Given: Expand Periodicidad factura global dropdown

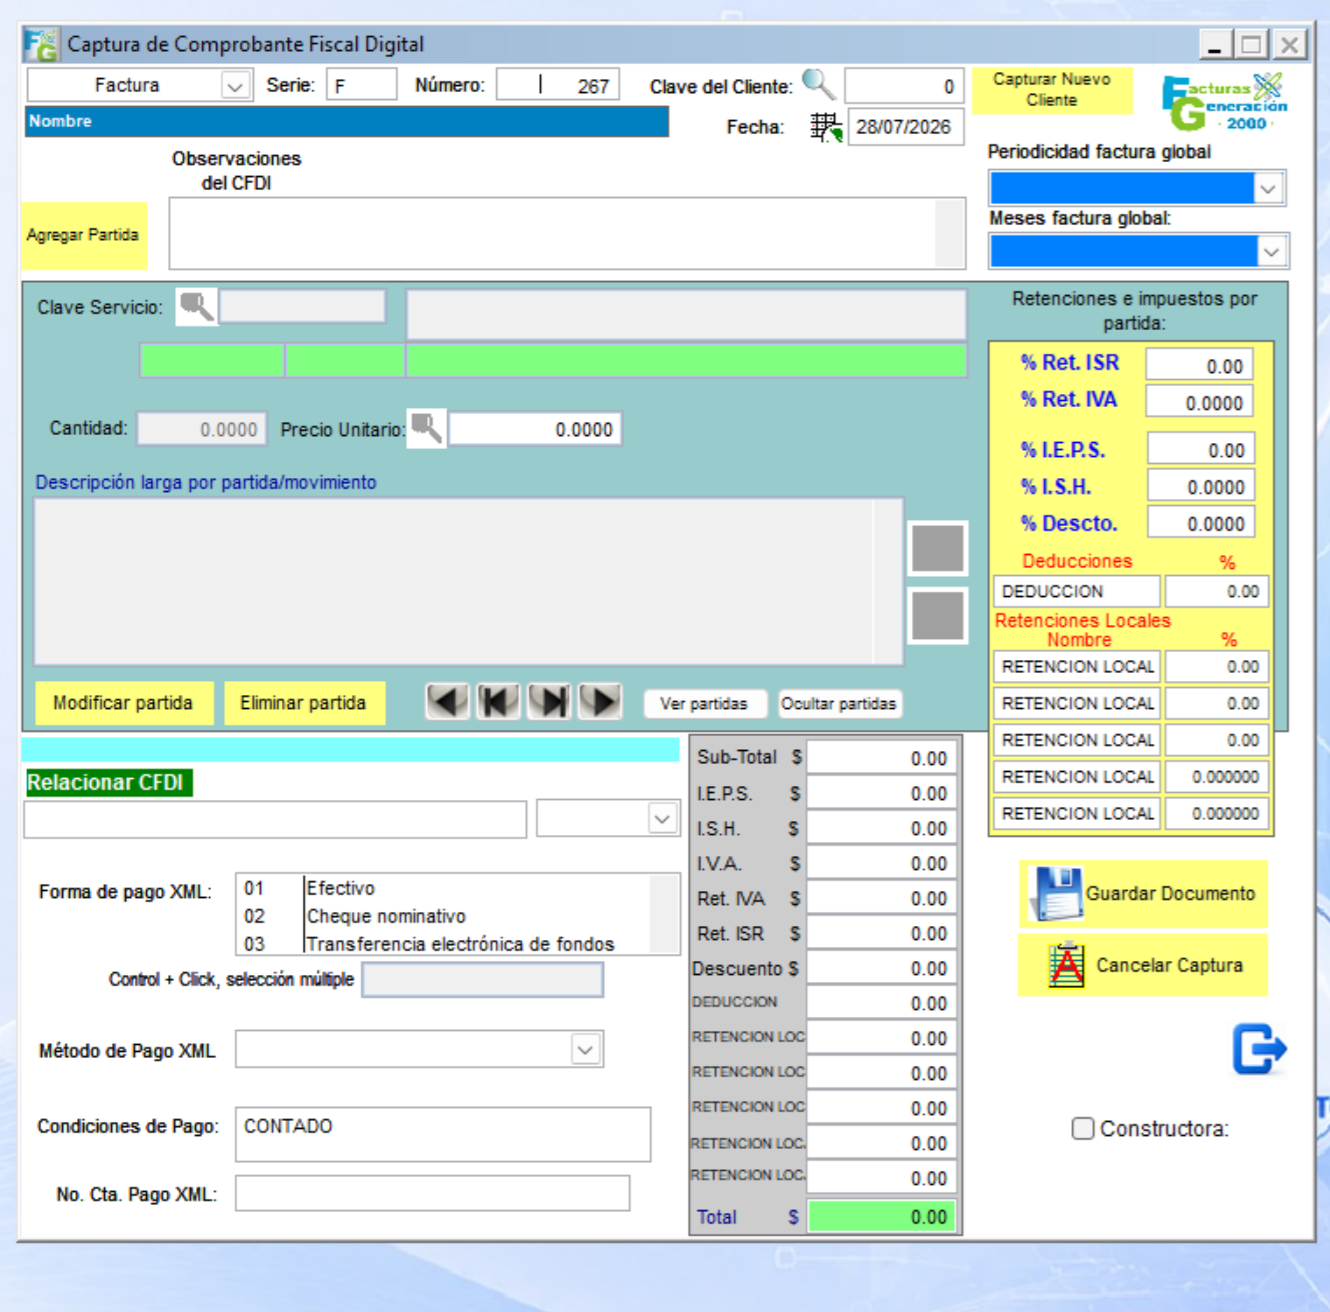Looking at the screenshot, I should point(1268,188).
